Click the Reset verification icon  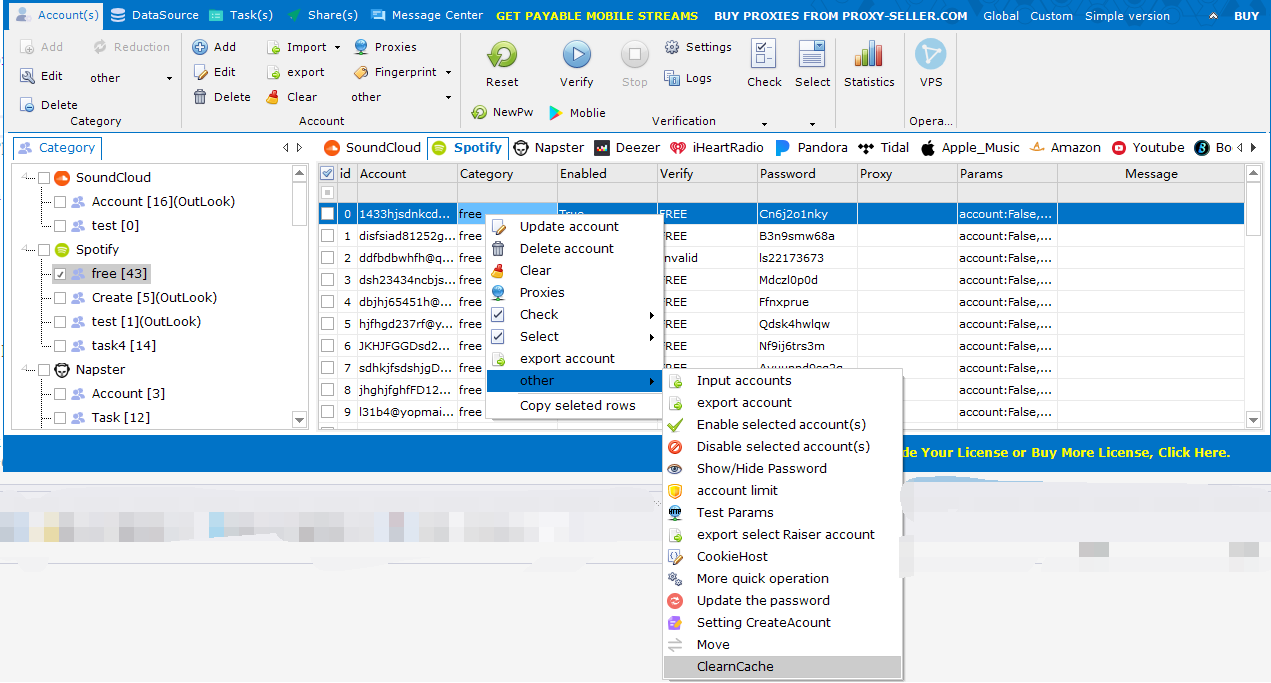(502, 55)
